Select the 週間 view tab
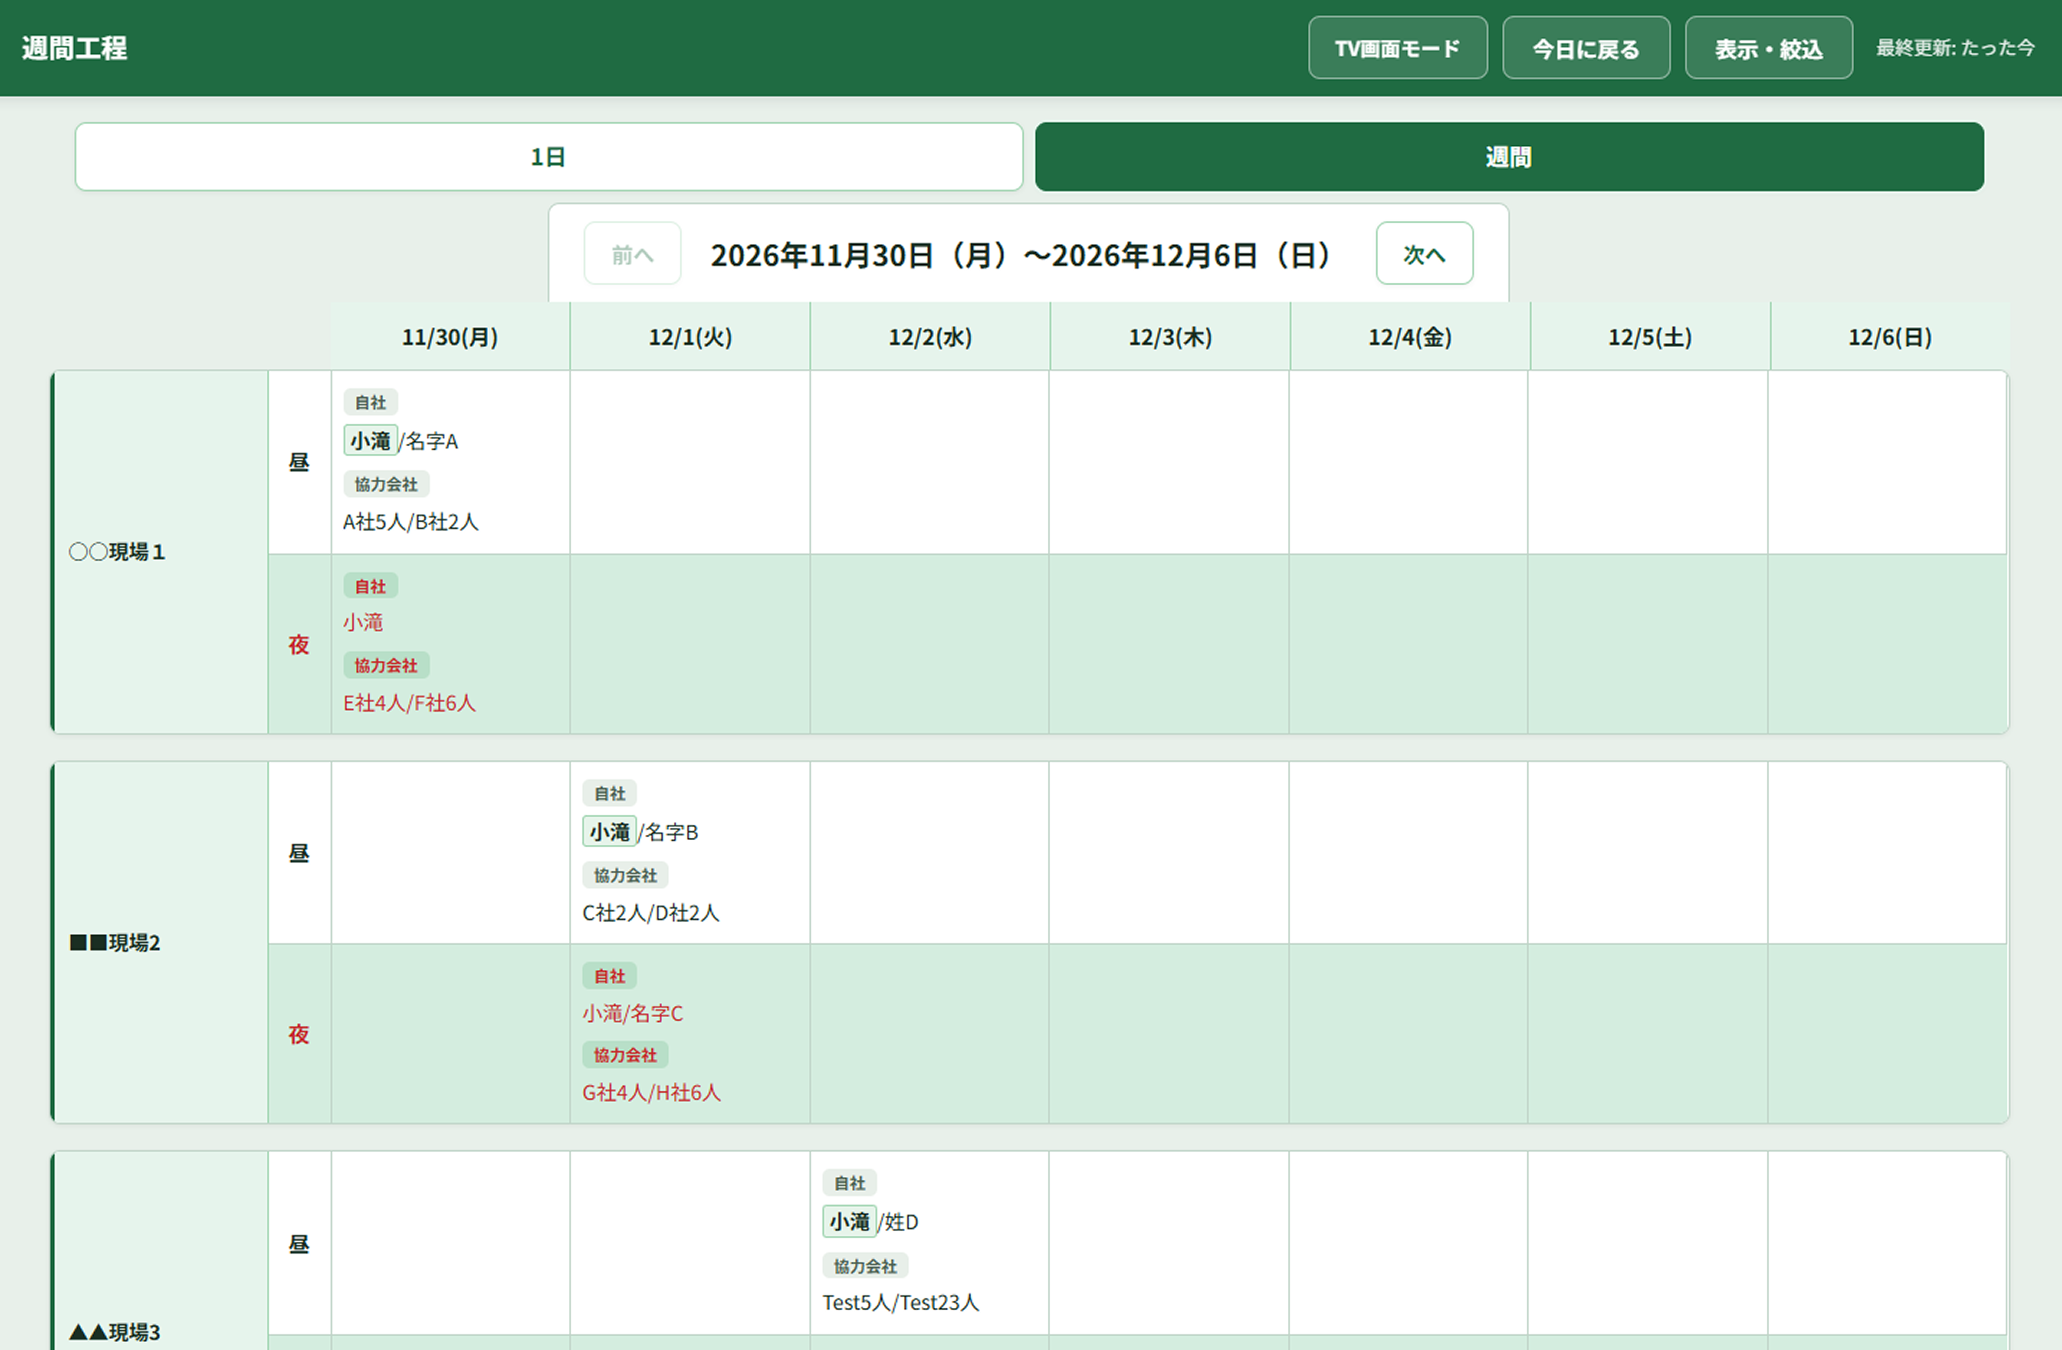Viewport: 2062px width, 1350px height. [x=1509, y=157]
